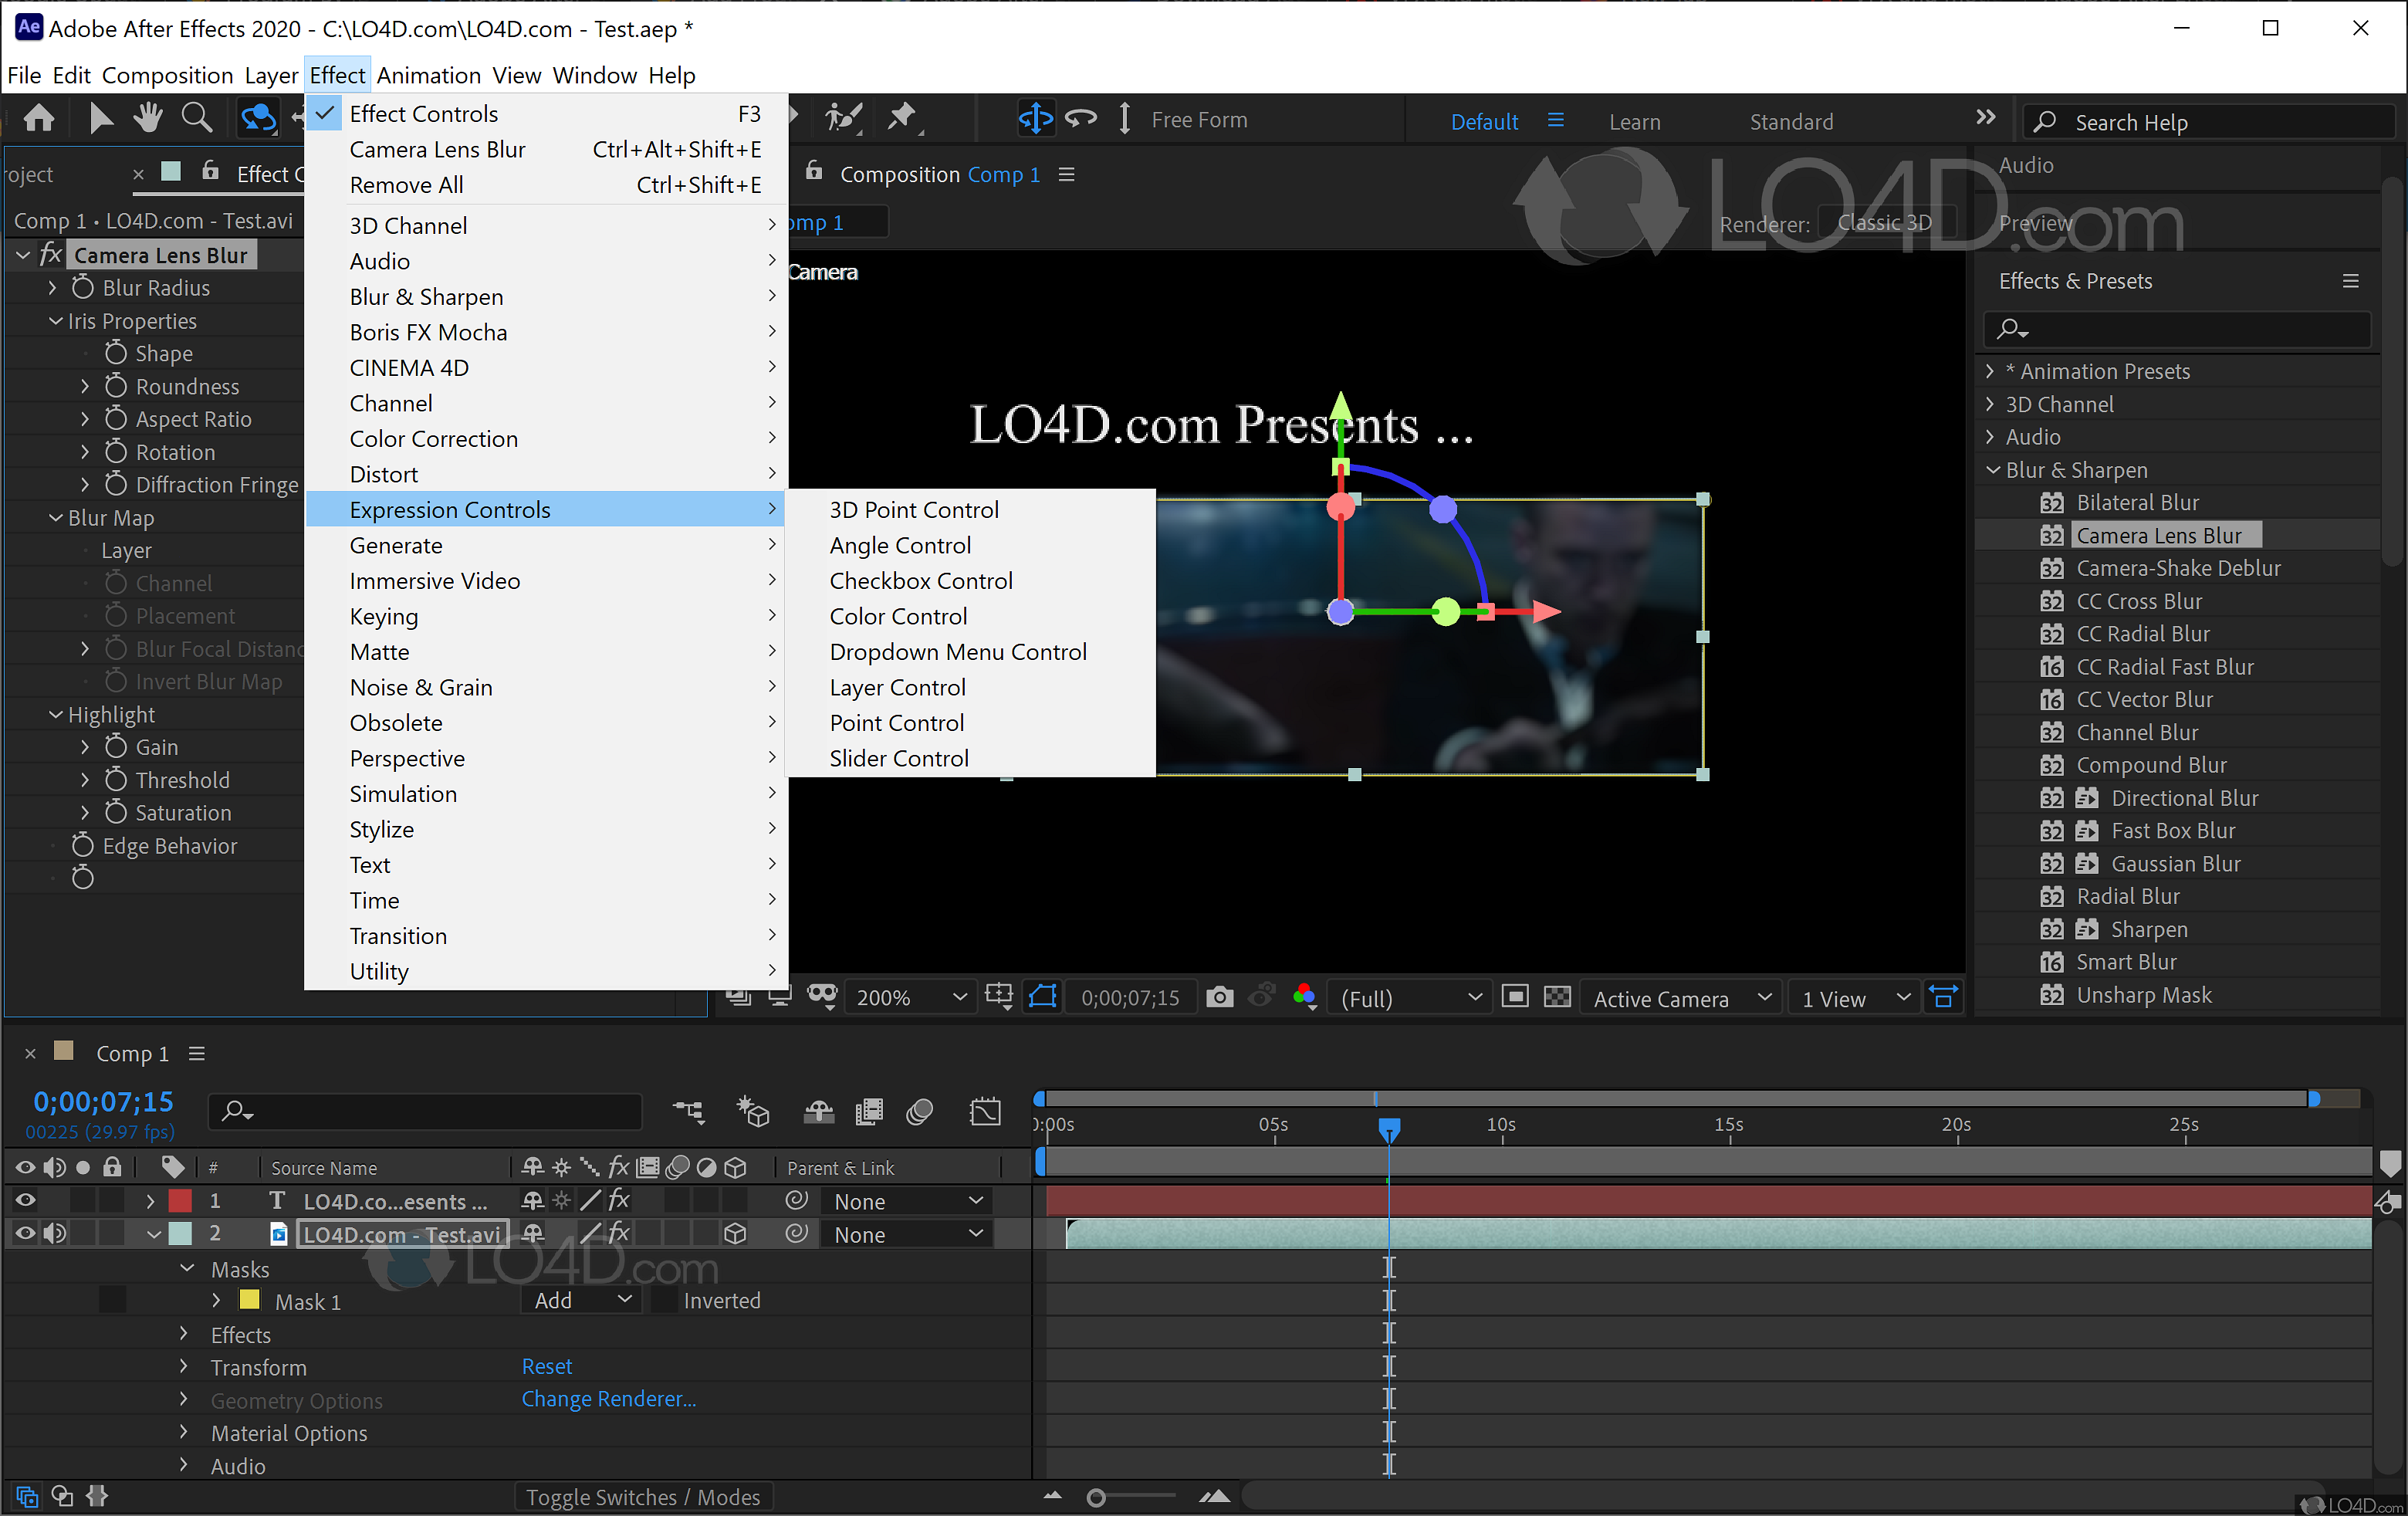
Task: Open Effects & Presets panel menu icon
Action: tap(2350, 281)
